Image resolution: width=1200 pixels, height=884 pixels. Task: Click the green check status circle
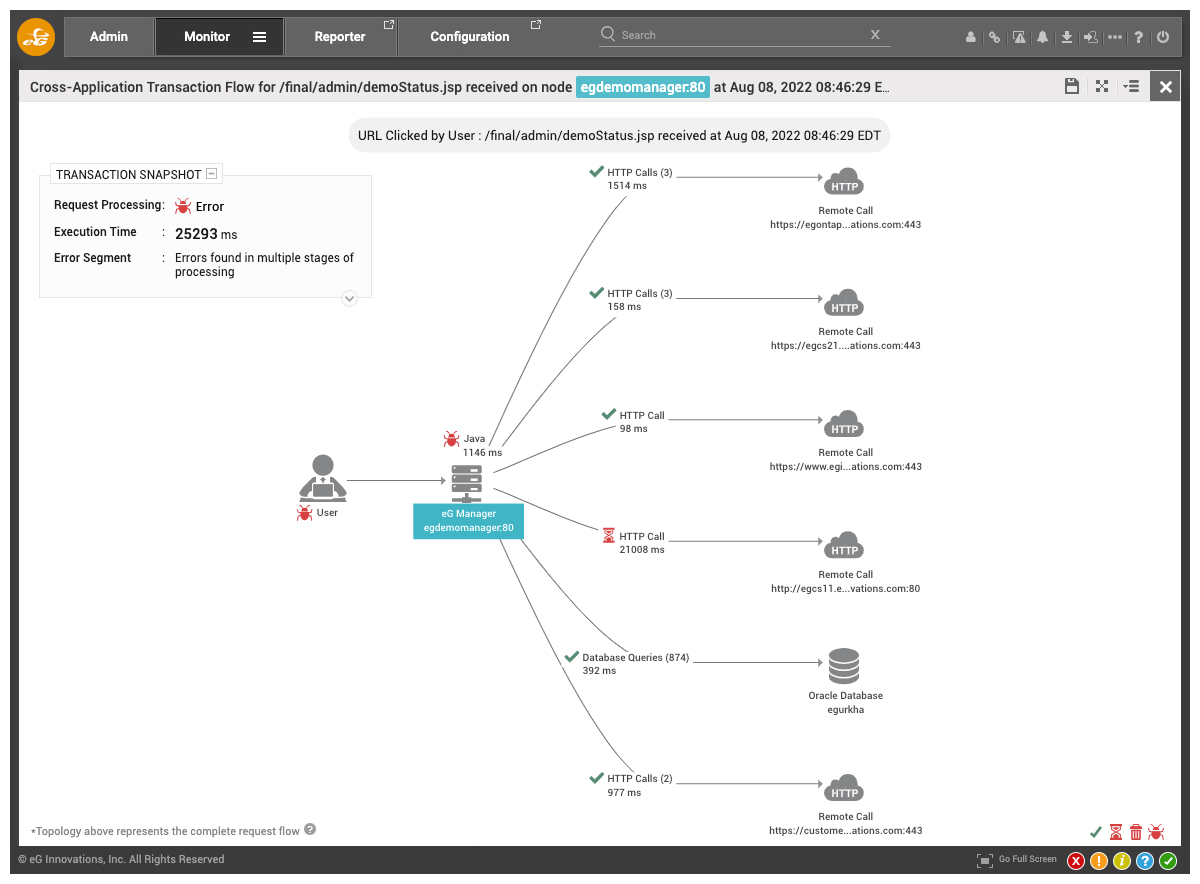pos(1168,860)
